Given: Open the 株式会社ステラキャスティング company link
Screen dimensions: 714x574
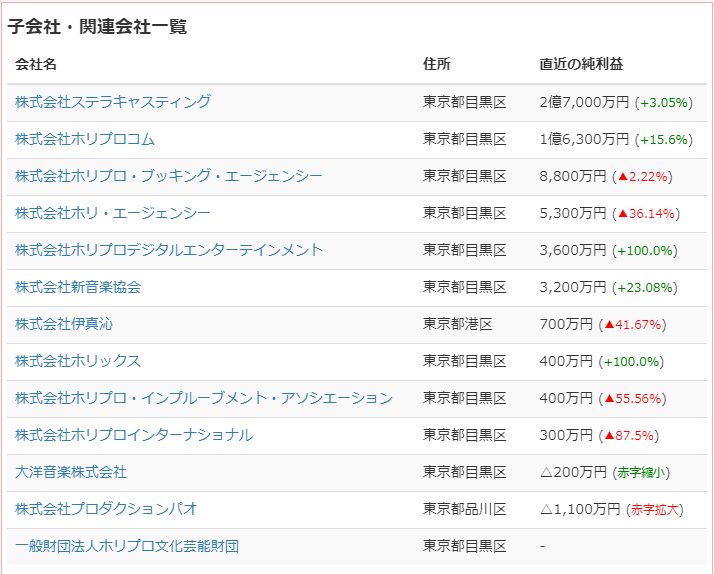Looking at the screenshot, I should (113, 102).
